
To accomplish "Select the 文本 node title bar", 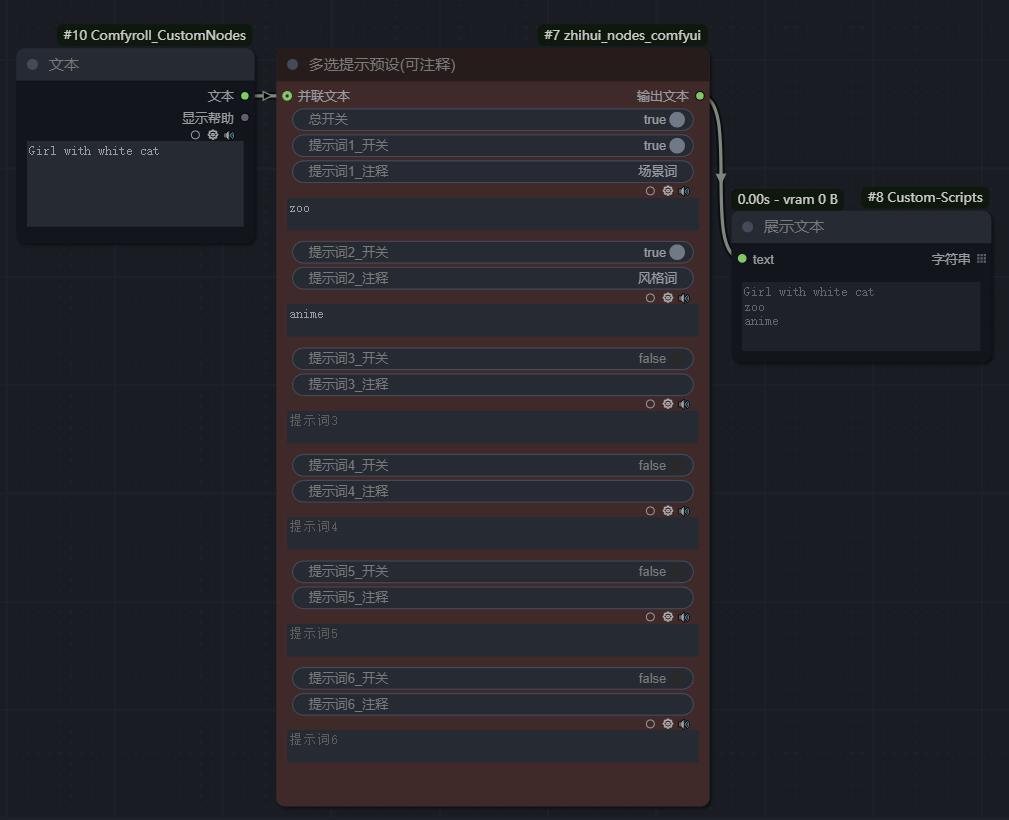I will tap(135, 64).
